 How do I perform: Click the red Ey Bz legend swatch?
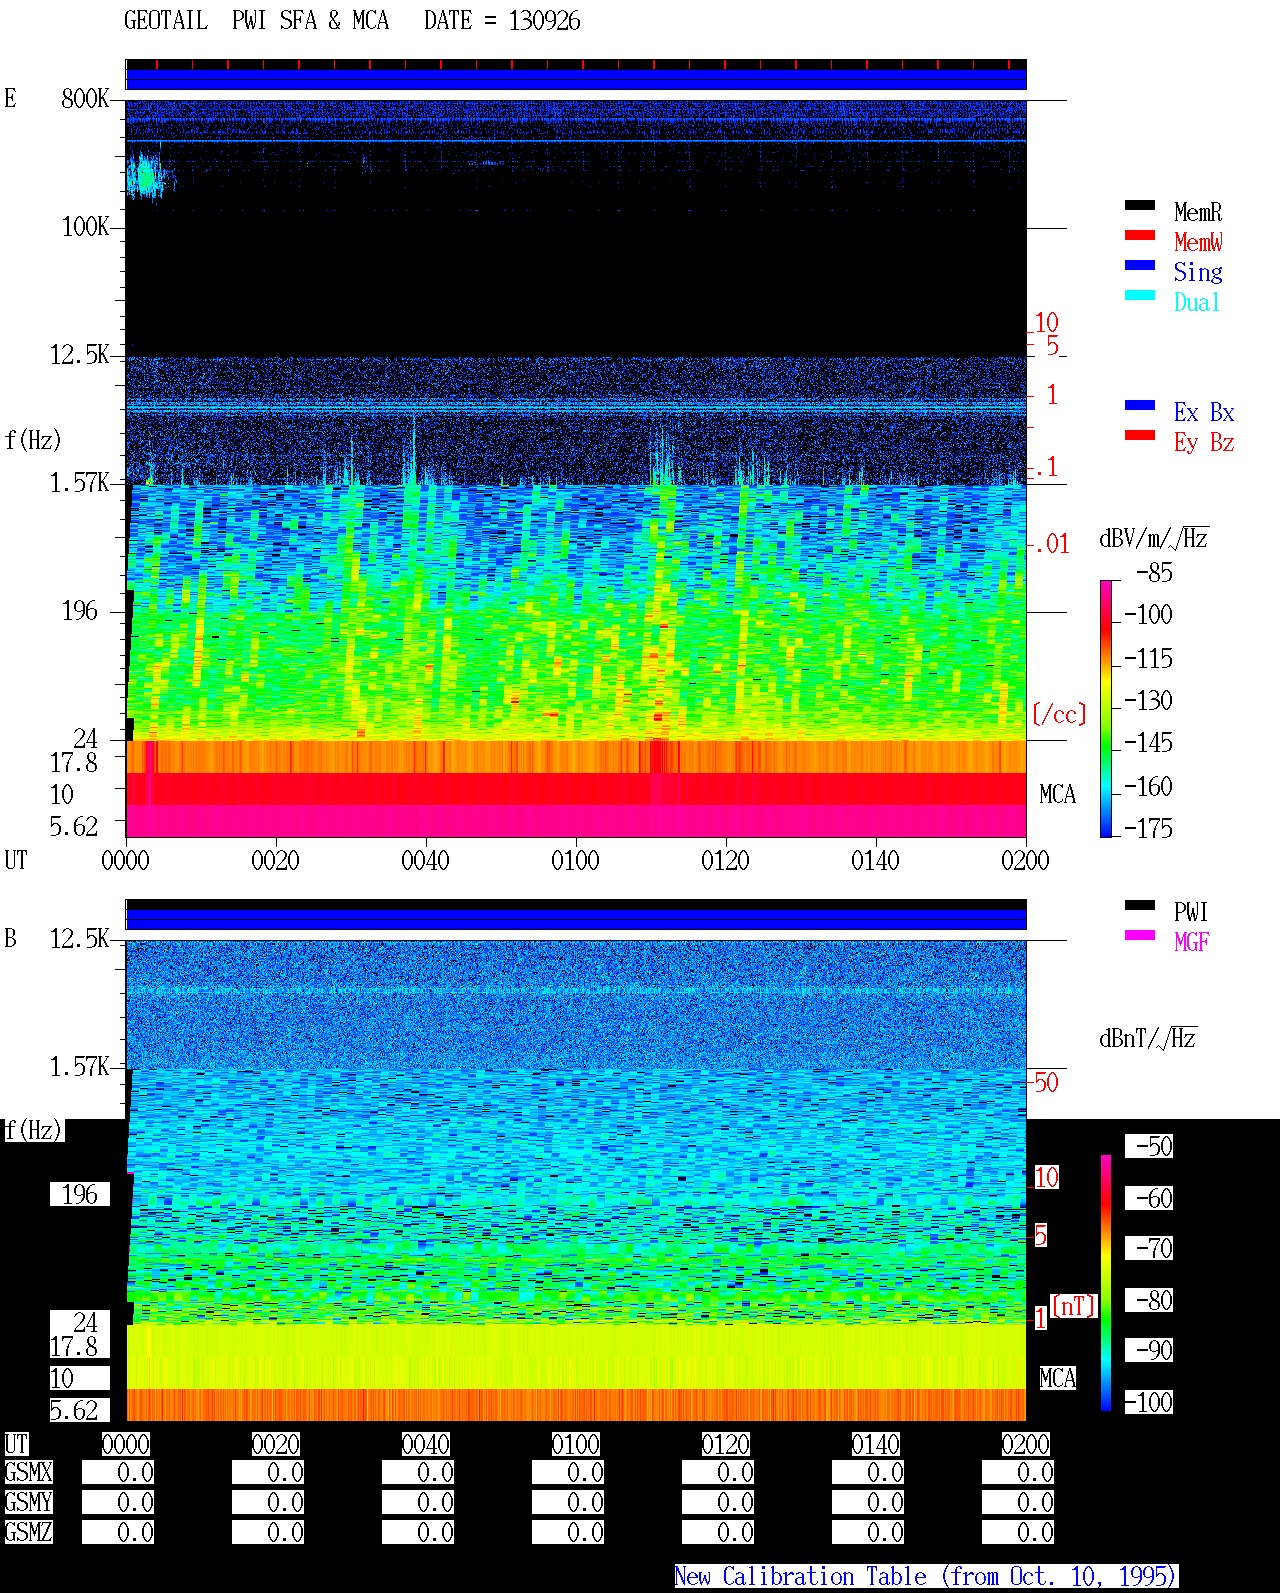tap(1140, 435)
